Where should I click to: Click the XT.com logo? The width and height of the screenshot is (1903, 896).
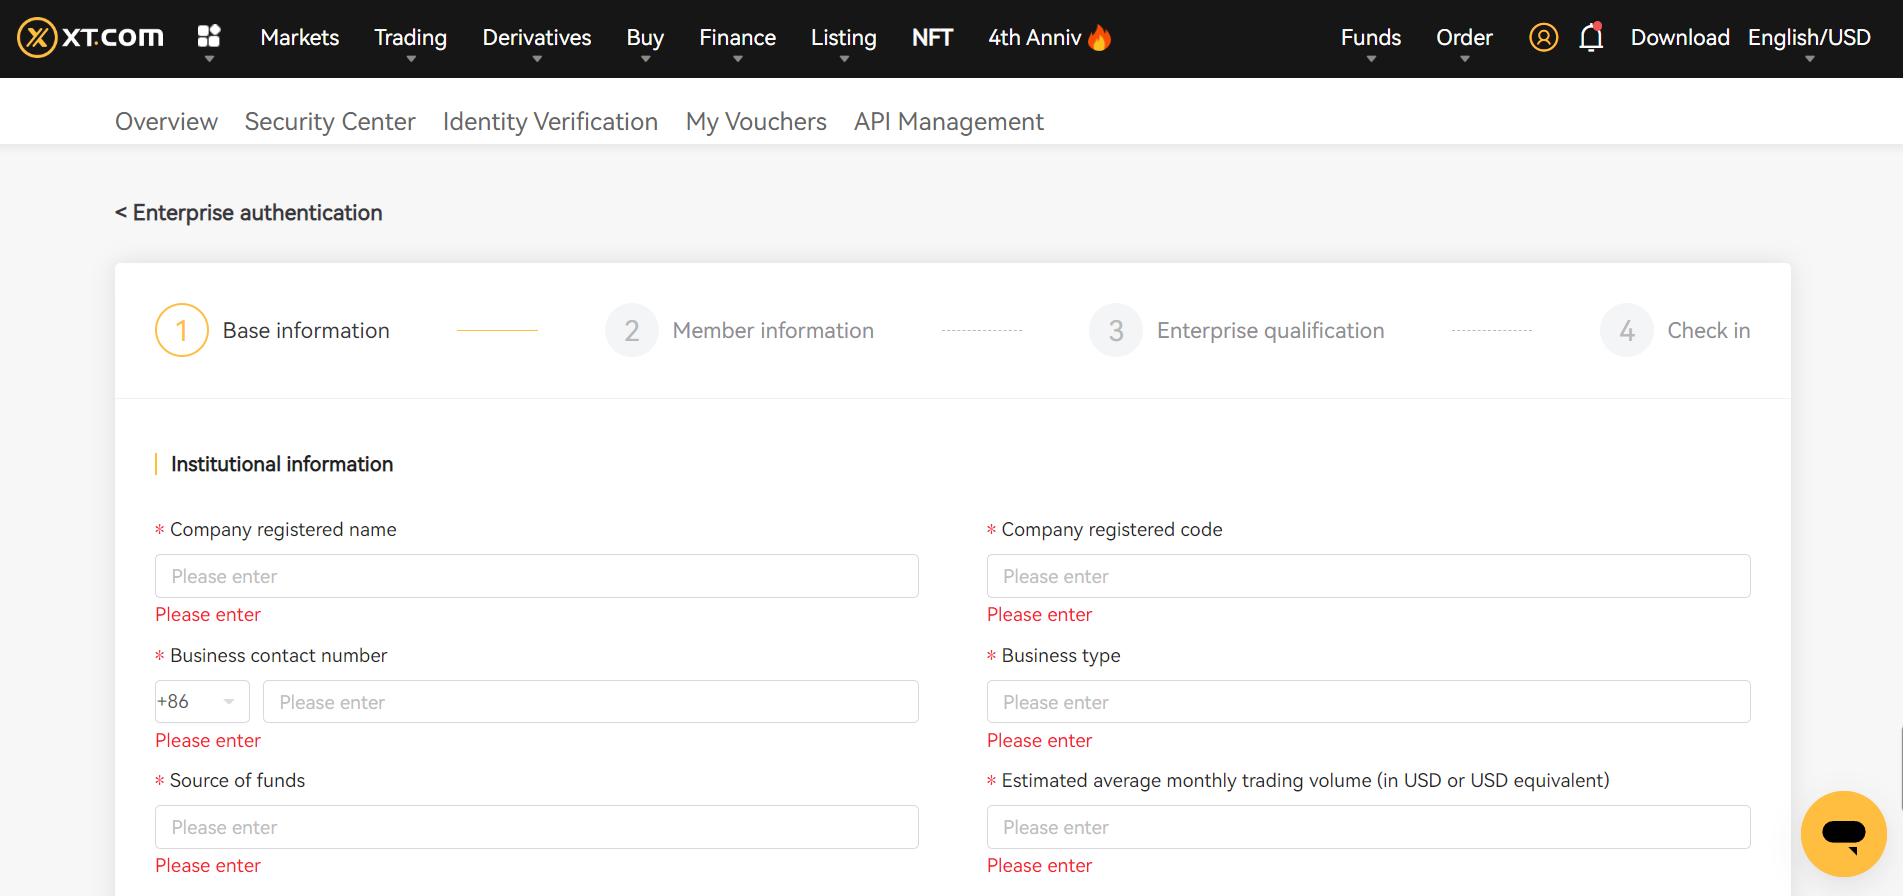tap(90, 38)
